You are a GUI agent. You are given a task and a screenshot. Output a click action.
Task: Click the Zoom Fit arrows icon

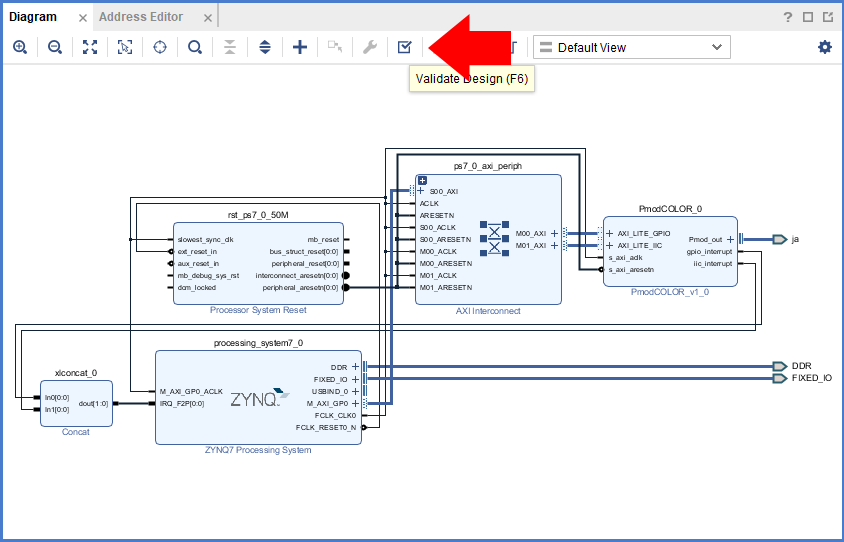[x=90, y=47]
